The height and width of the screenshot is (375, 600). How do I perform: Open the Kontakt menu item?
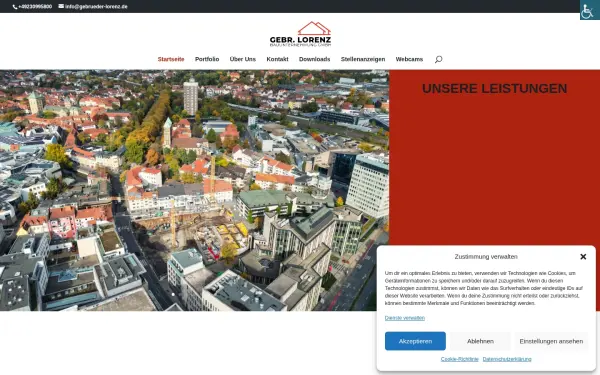(x=277, y=59)
